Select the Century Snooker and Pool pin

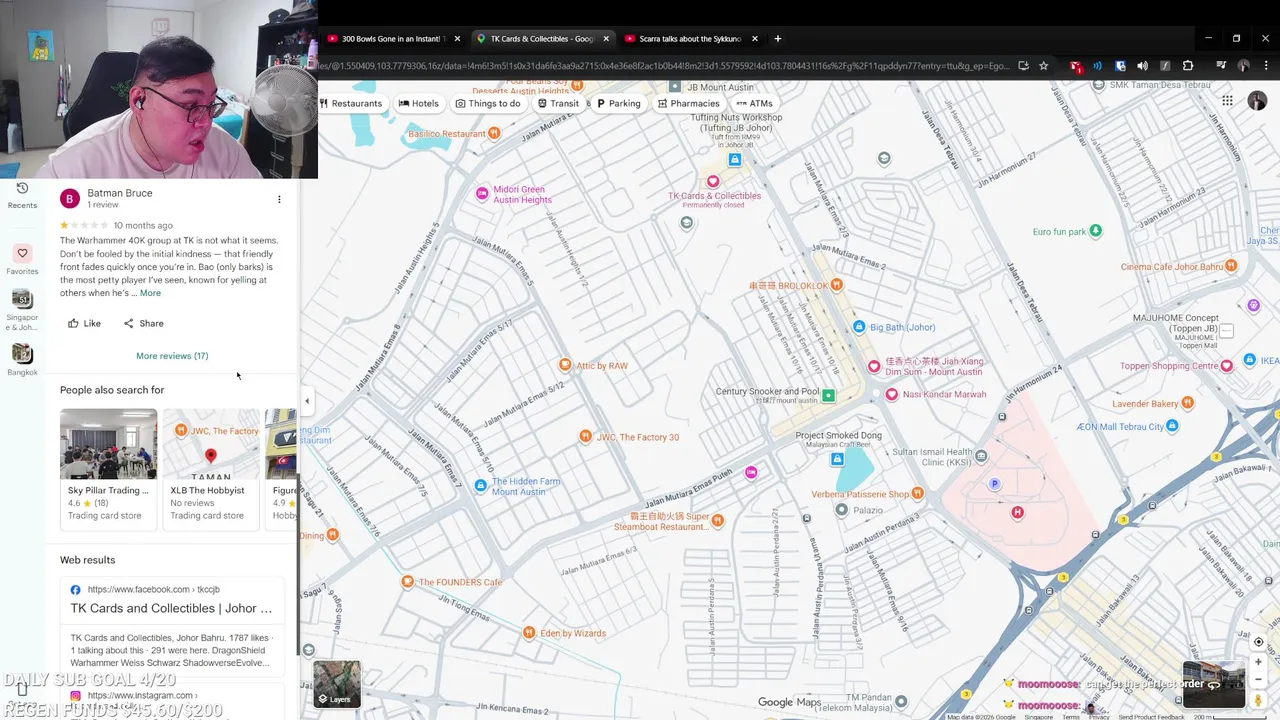(x=828, y=396)
